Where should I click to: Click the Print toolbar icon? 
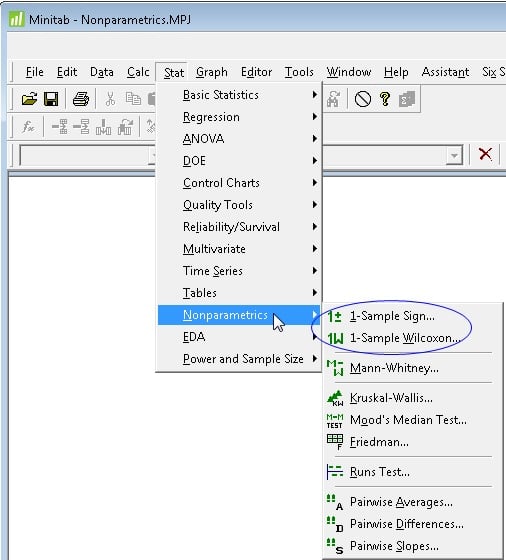pos(81,99)
